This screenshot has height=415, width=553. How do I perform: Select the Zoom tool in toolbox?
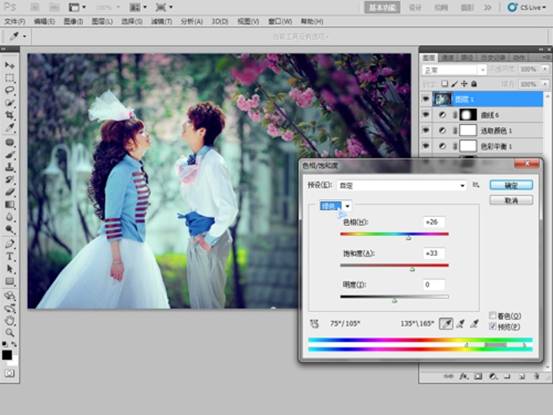click(x=10, y=332)
